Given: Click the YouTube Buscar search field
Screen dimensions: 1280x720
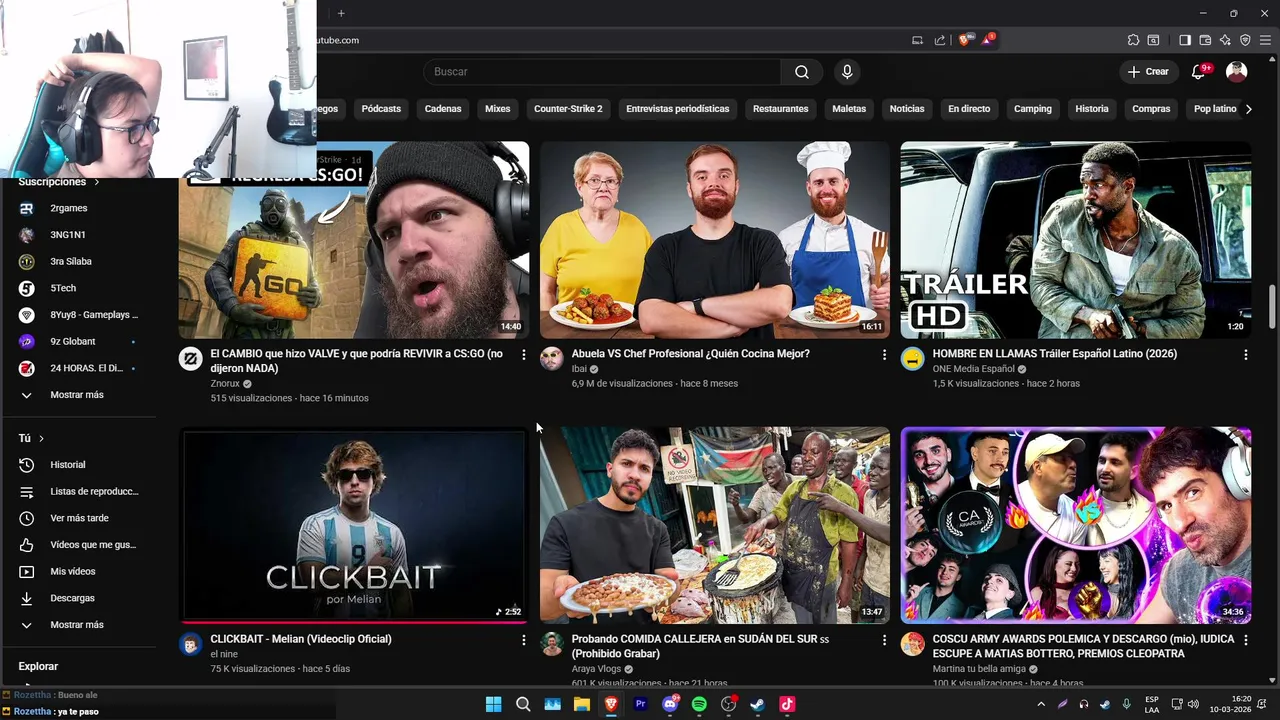Looking at the screenshot, I should click(x=602, y=72).
